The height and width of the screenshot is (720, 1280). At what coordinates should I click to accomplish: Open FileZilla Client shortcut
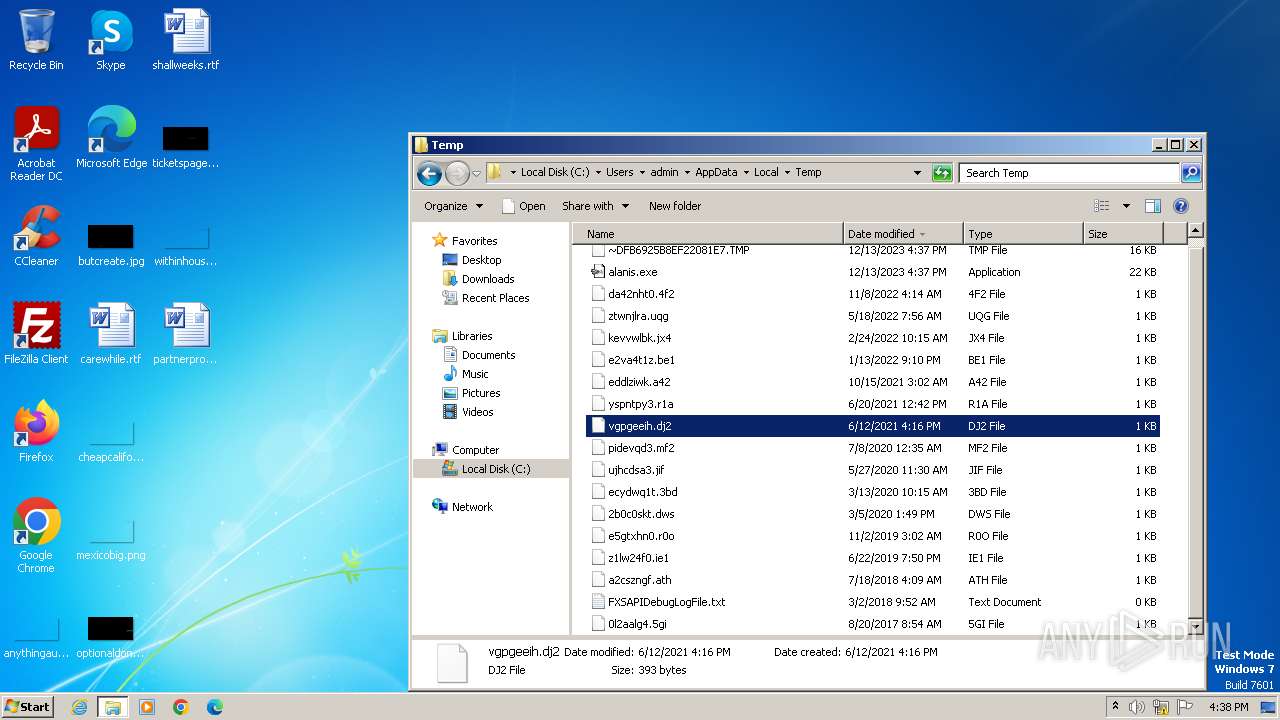pos(36,334)
